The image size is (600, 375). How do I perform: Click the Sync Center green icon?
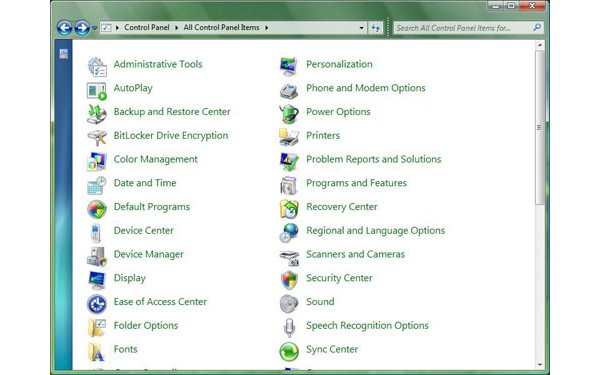point(289,352)
